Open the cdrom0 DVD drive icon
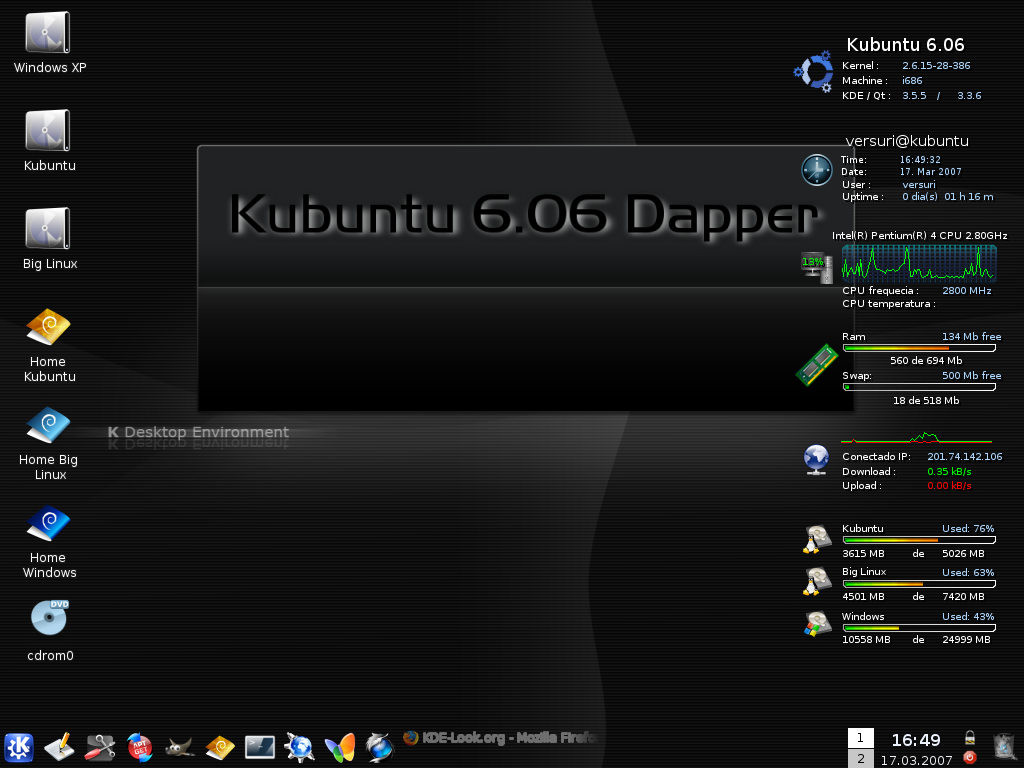Image resolution: width=1024 pixels, height=768 pixels. [50, 630]
